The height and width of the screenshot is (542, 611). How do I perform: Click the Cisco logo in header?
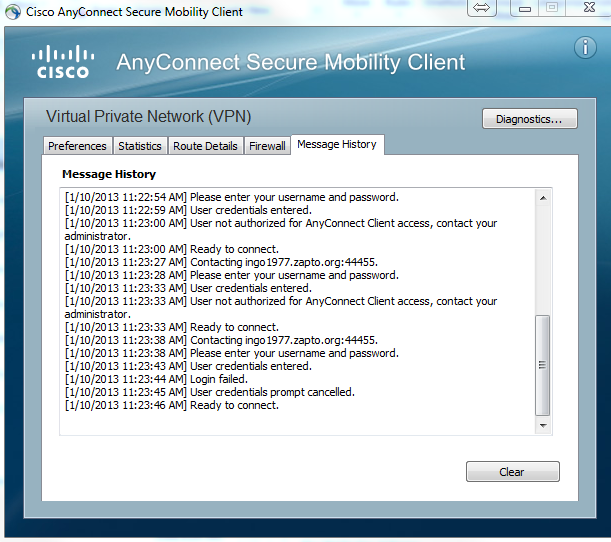(x=63, y=62)
